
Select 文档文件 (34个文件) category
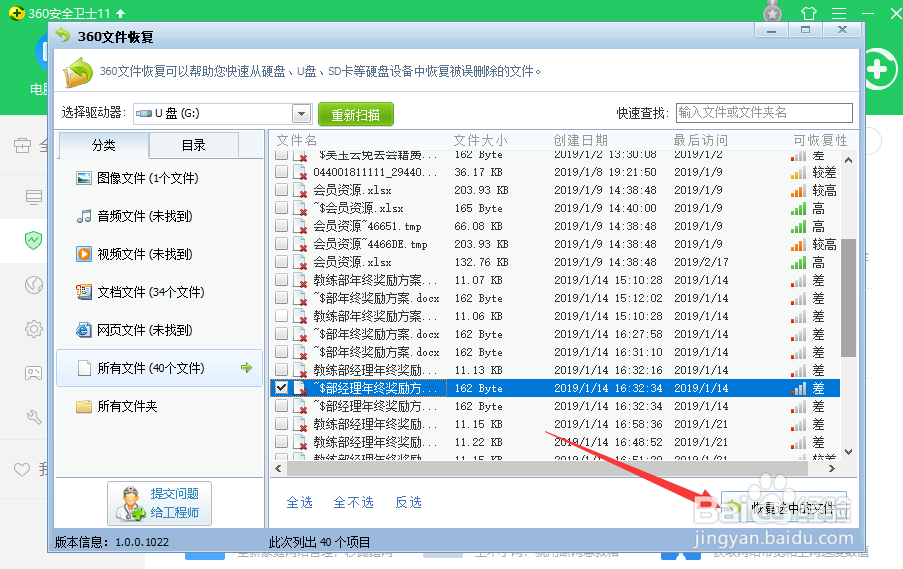(x=159, y=292)
